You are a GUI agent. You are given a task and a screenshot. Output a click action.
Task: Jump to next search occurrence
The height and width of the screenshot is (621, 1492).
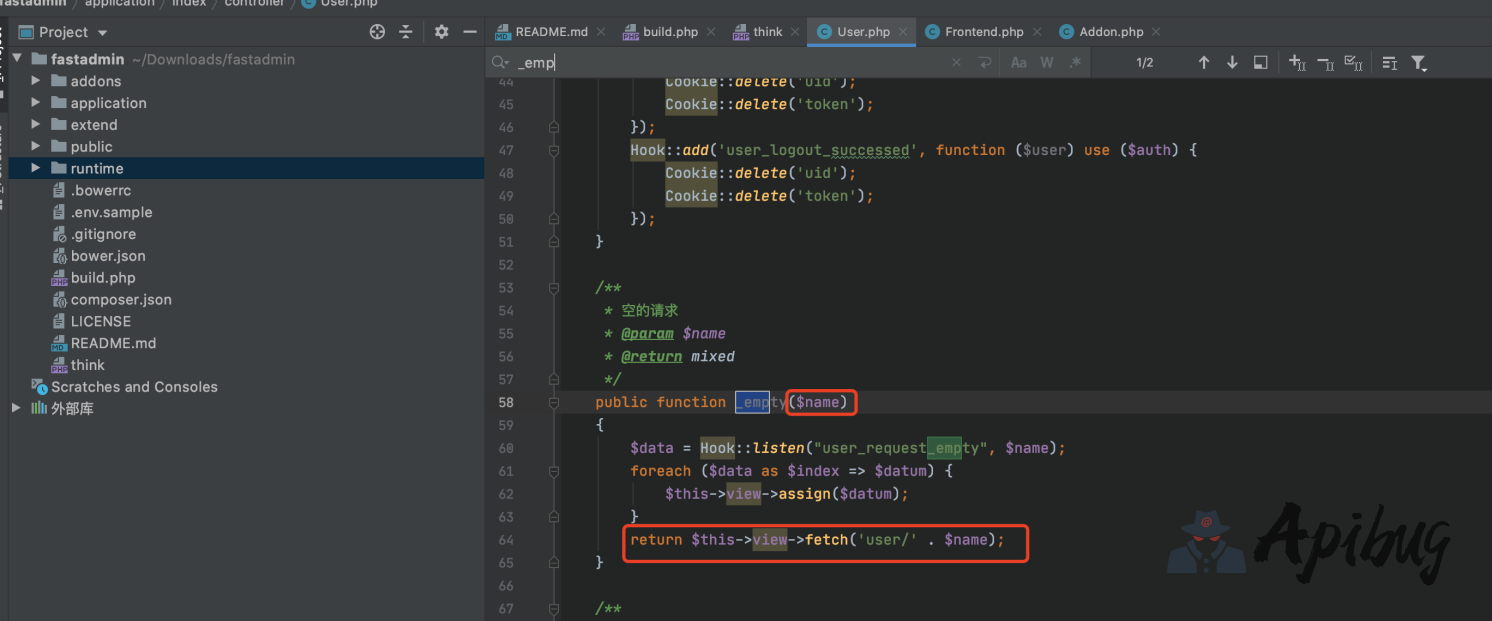pyautogui.click(x=1232, y=62)
